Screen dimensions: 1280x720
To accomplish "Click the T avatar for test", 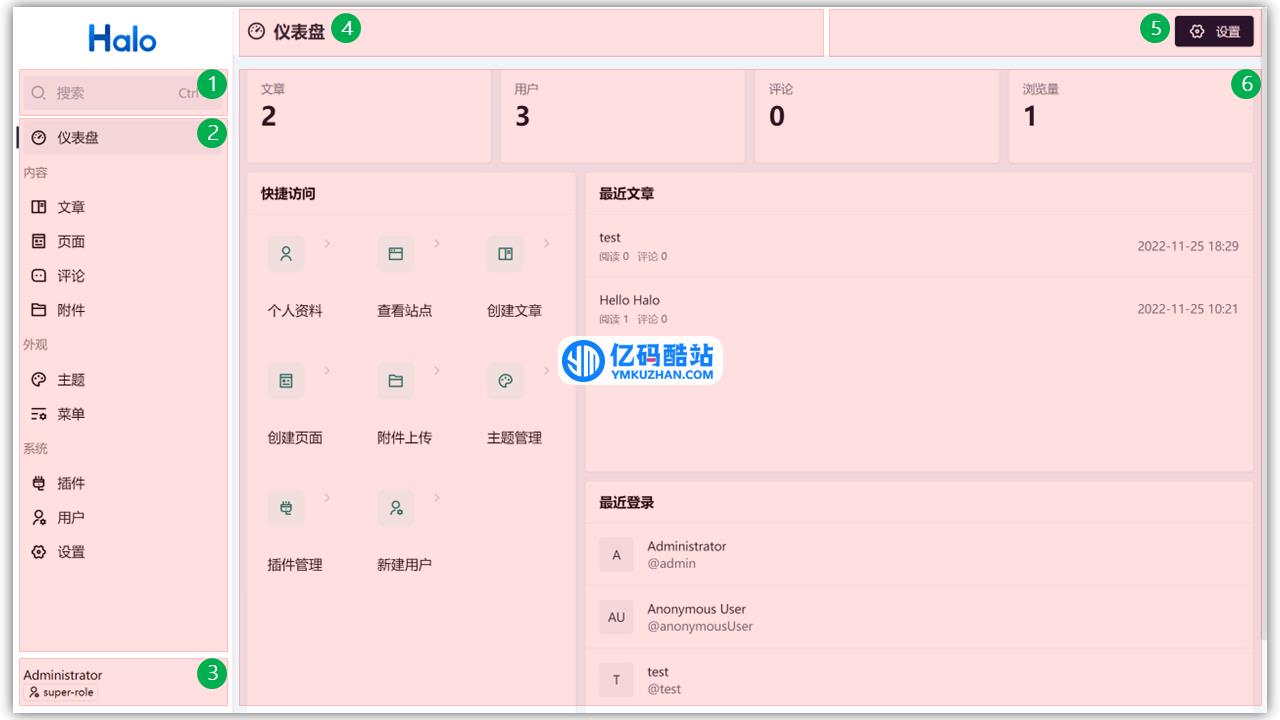I will coord(616,680).
